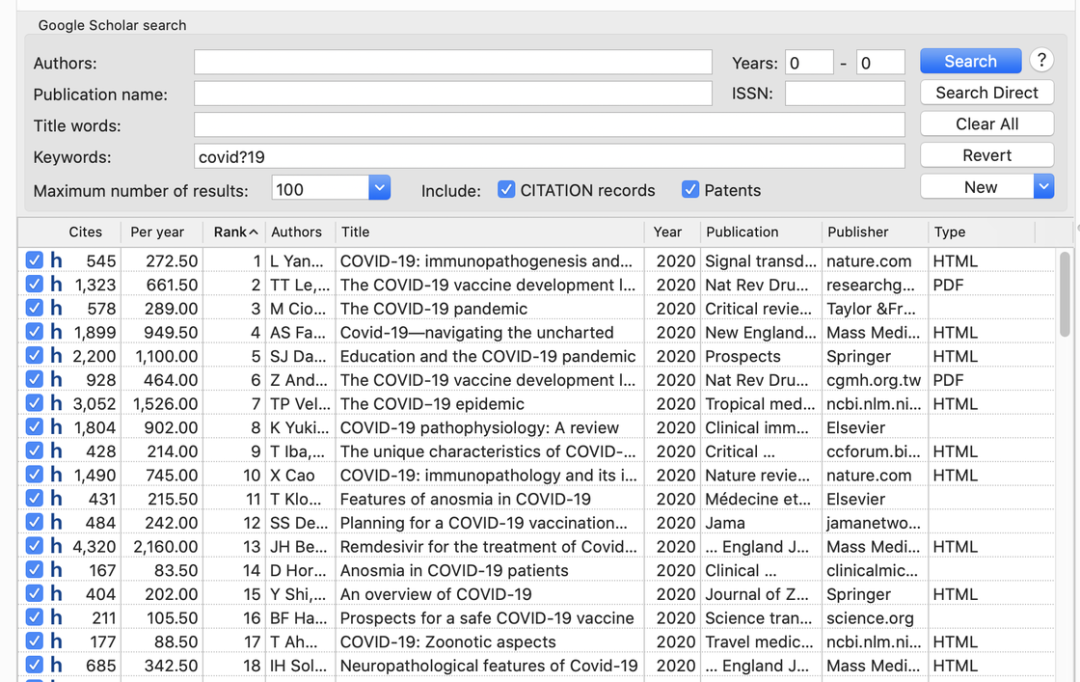Click the results list vertical scrollbar
This screenshot has height=682, width=1080.
point(1064,300)
